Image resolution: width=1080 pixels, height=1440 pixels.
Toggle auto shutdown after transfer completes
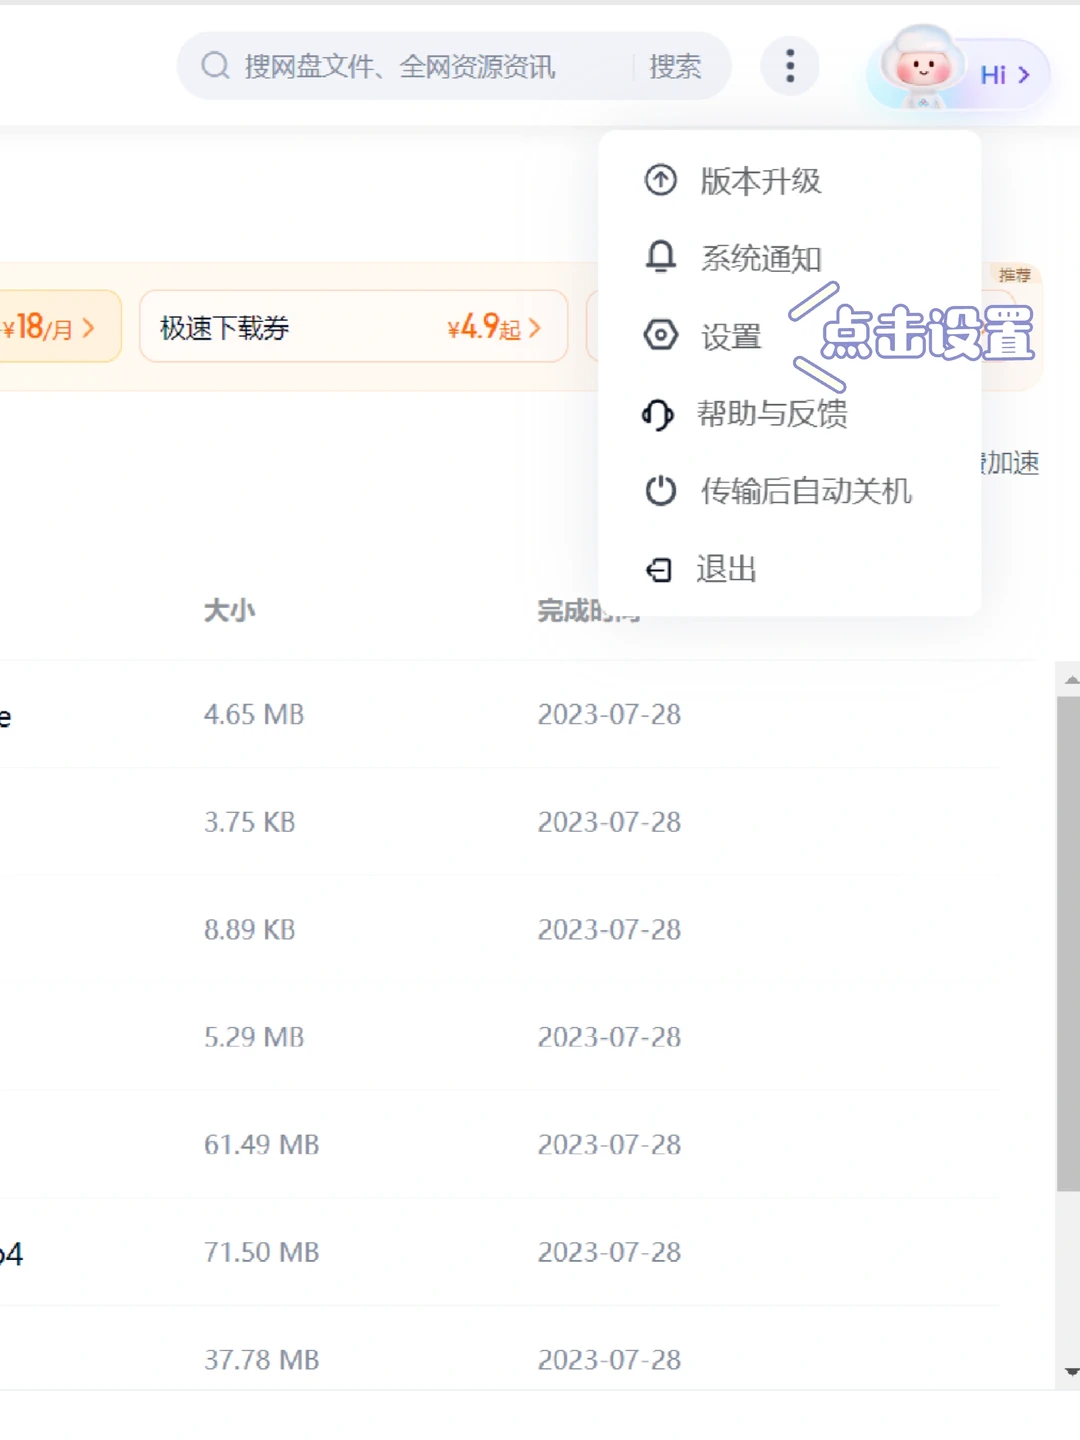[805, 491]
